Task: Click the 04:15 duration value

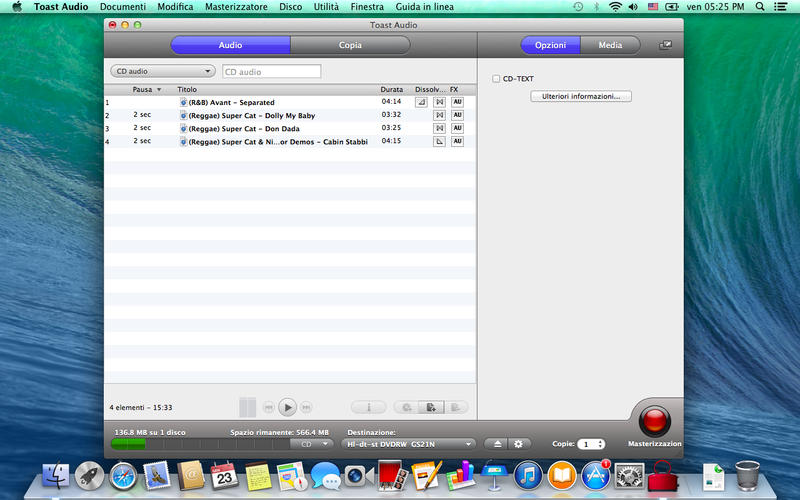Action: click(391, 141)
